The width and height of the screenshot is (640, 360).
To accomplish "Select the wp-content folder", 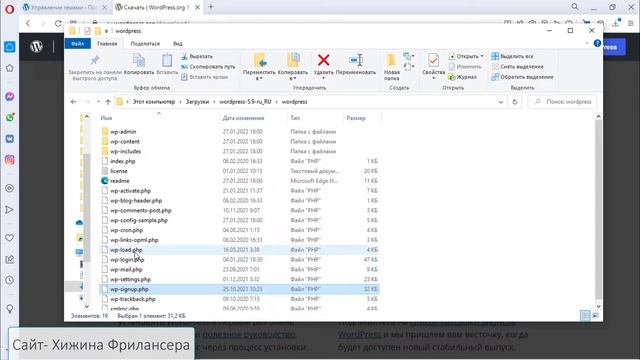I will pos(124,142).
